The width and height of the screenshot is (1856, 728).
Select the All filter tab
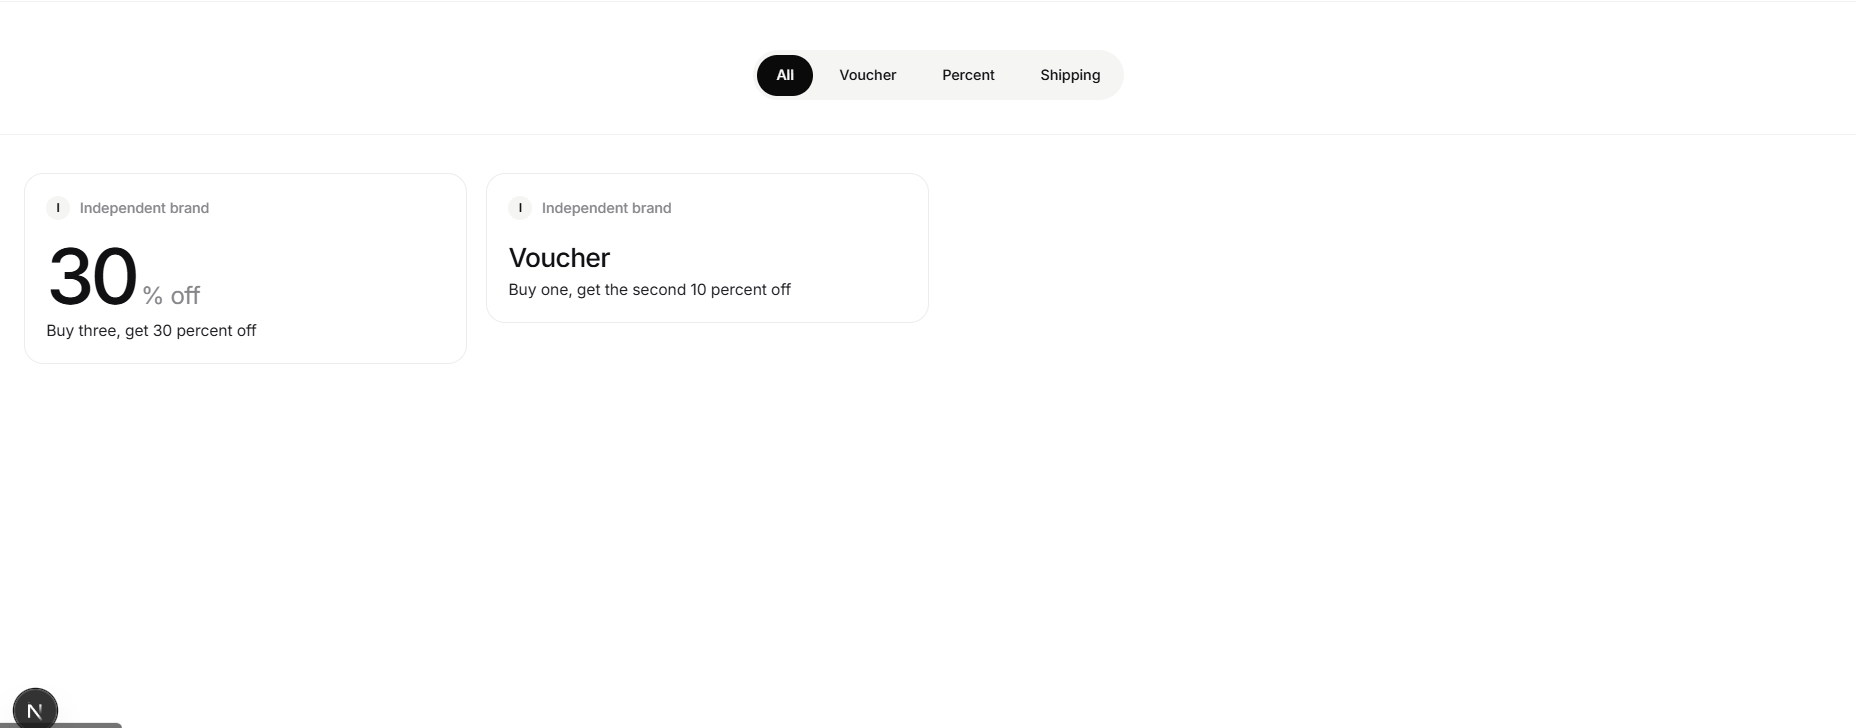(x=784, y=75)
